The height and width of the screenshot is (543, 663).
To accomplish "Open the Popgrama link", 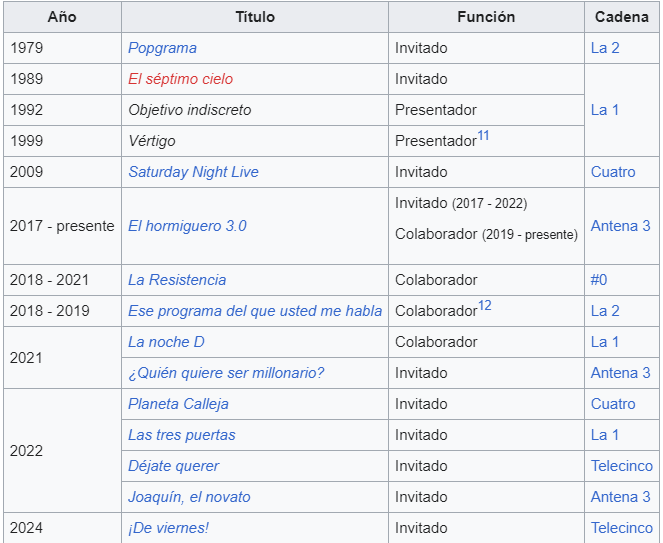I will click(162, 48).
